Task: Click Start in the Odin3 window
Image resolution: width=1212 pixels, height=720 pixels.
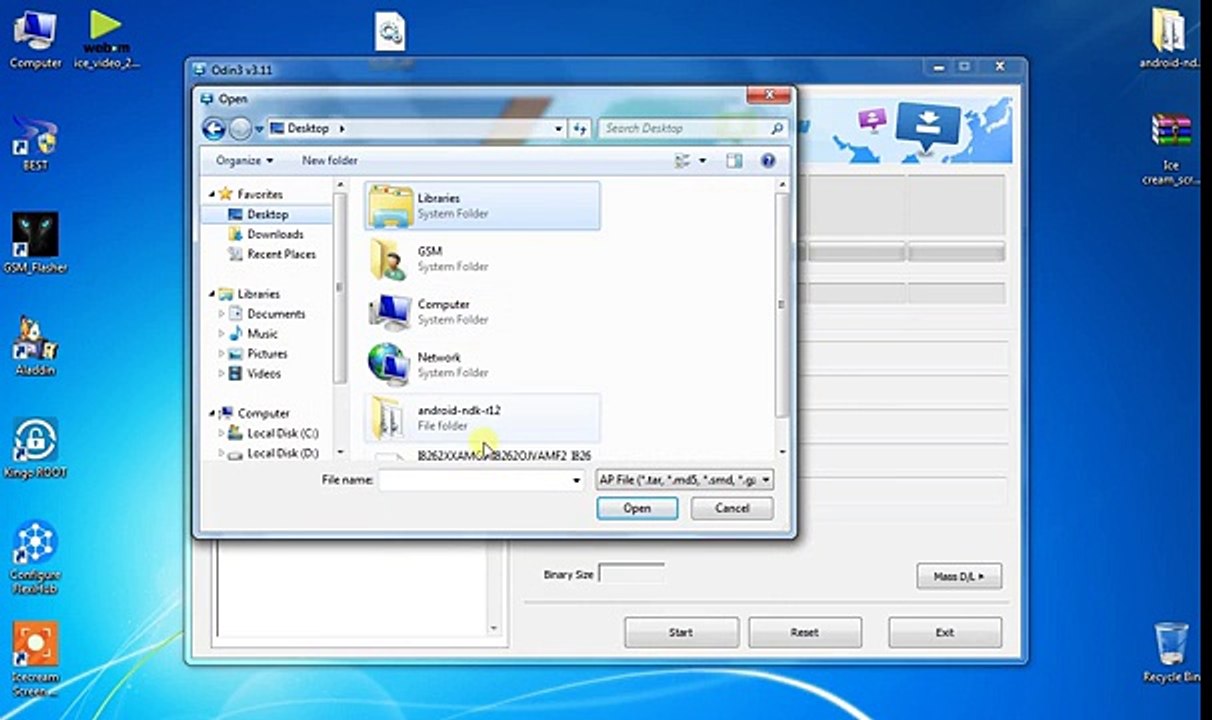Action: pos(681,632)
